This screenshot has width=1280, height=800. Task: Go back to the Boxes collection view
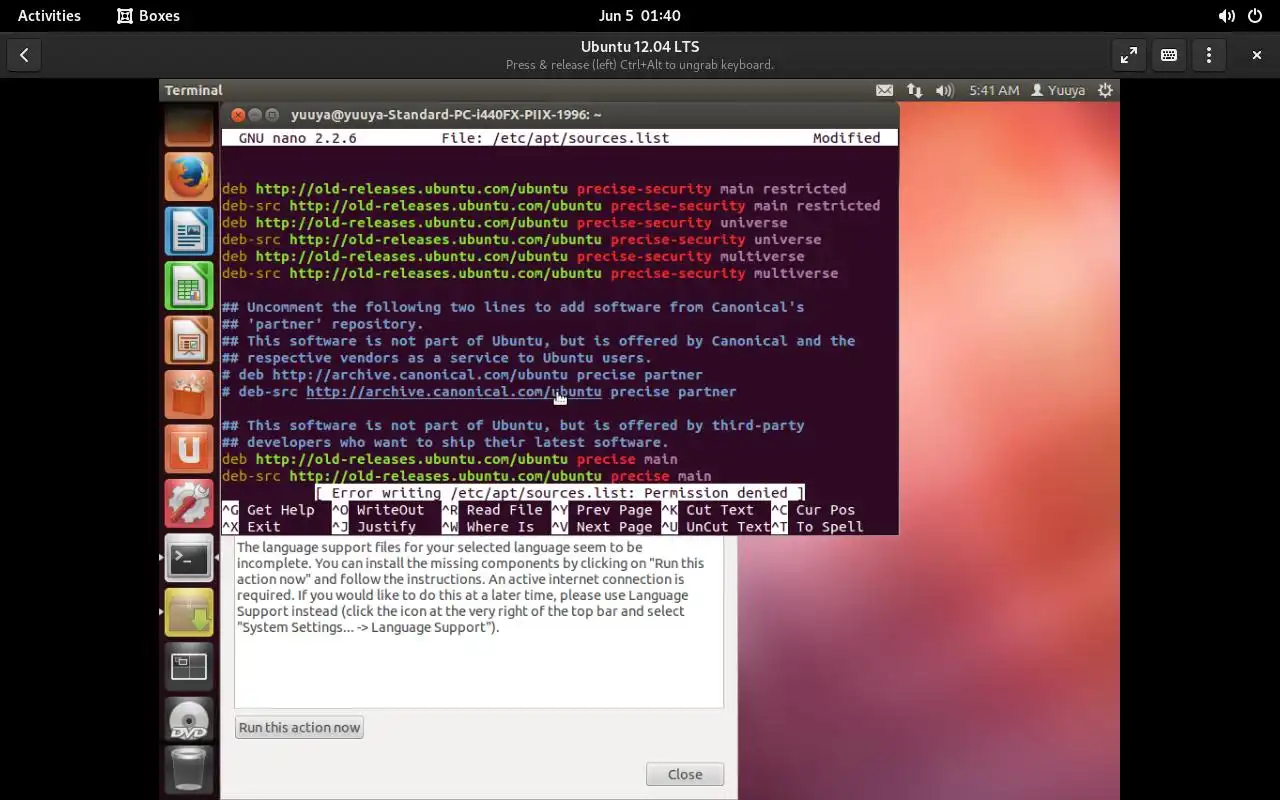coord(24,55)
